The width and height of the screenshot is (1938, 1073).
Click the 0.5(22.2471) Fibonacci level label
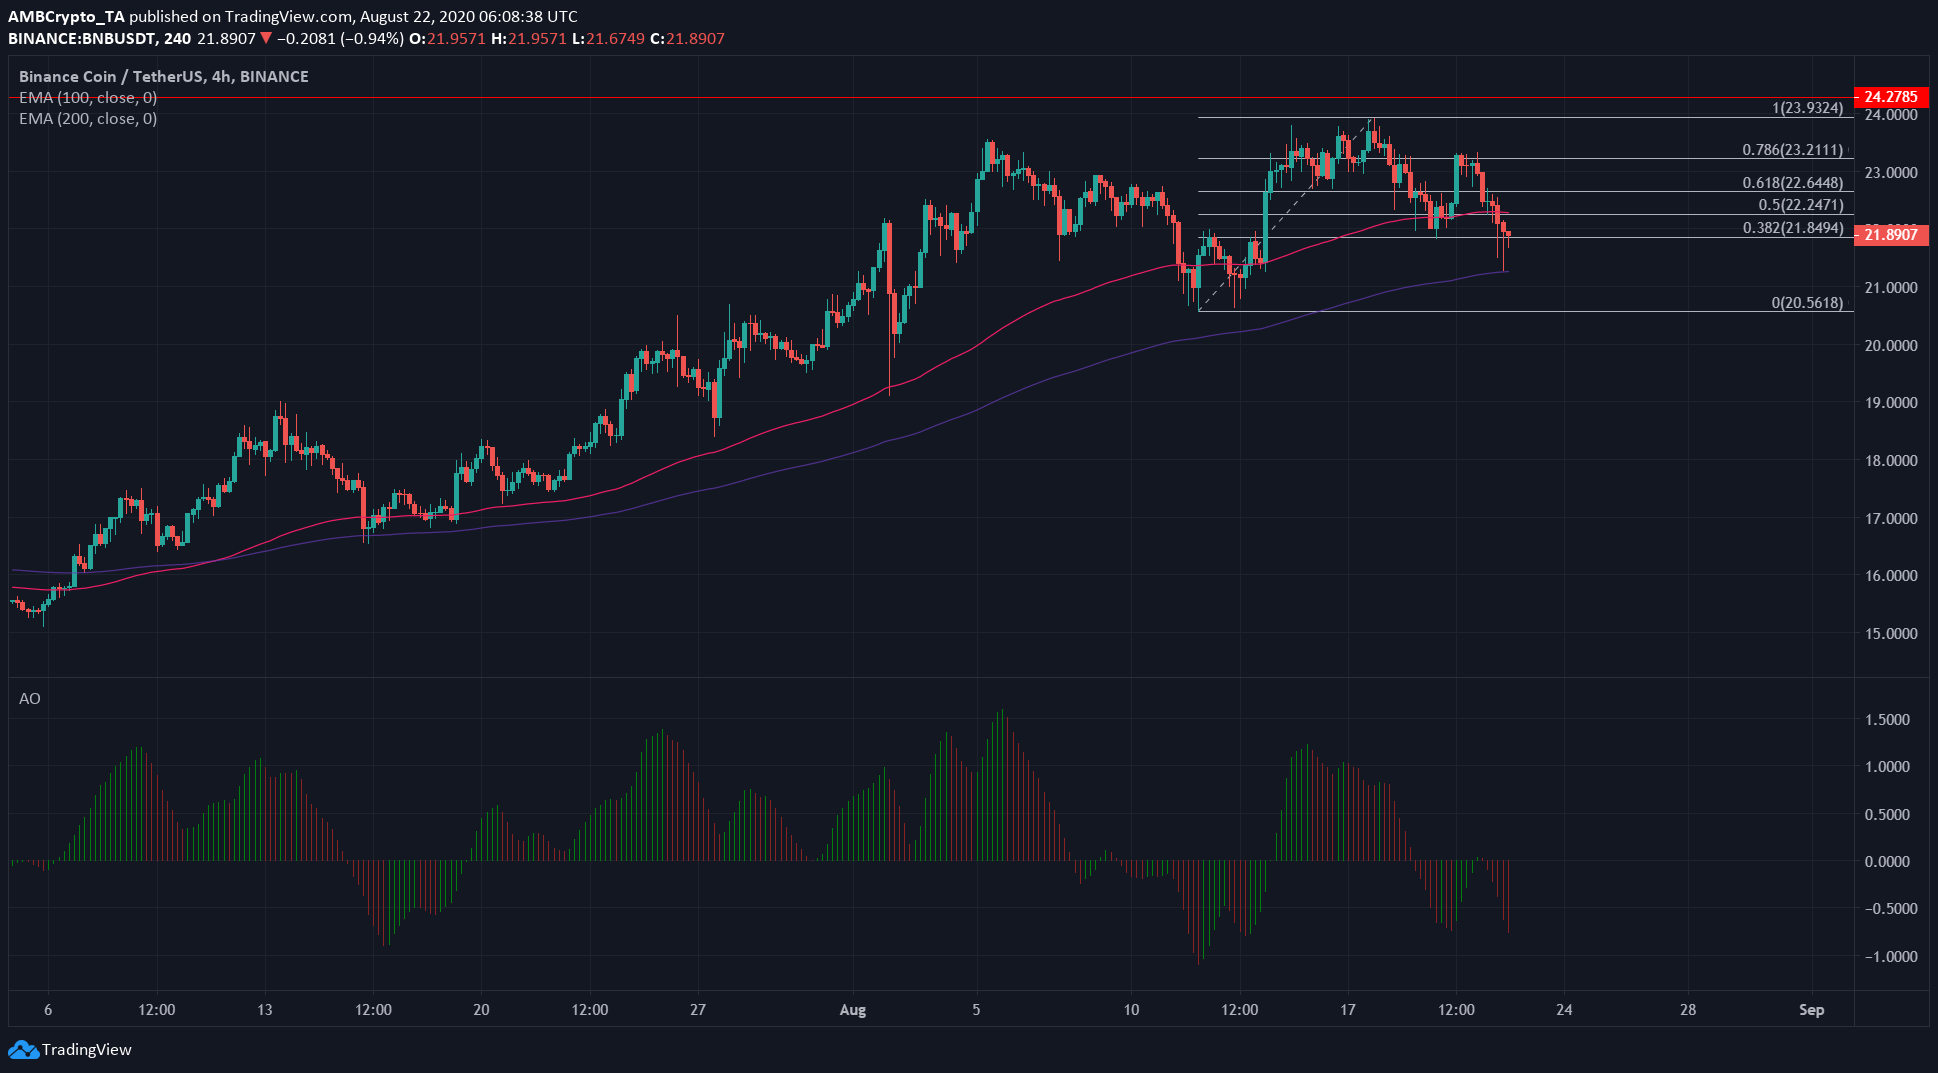pos(1801,205)
